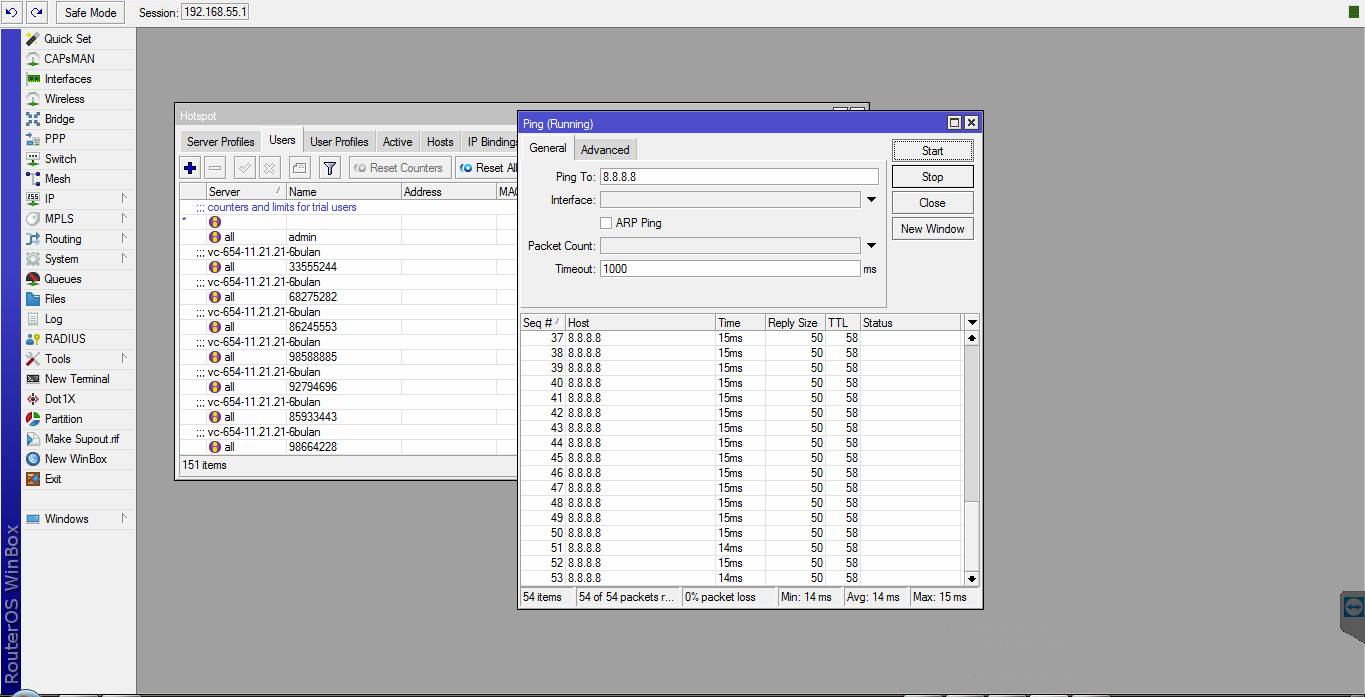Image resolution: width=1365 pixels, height=697 pixels.
Task: Select hotspot user admin row
Action: [348, 237]
